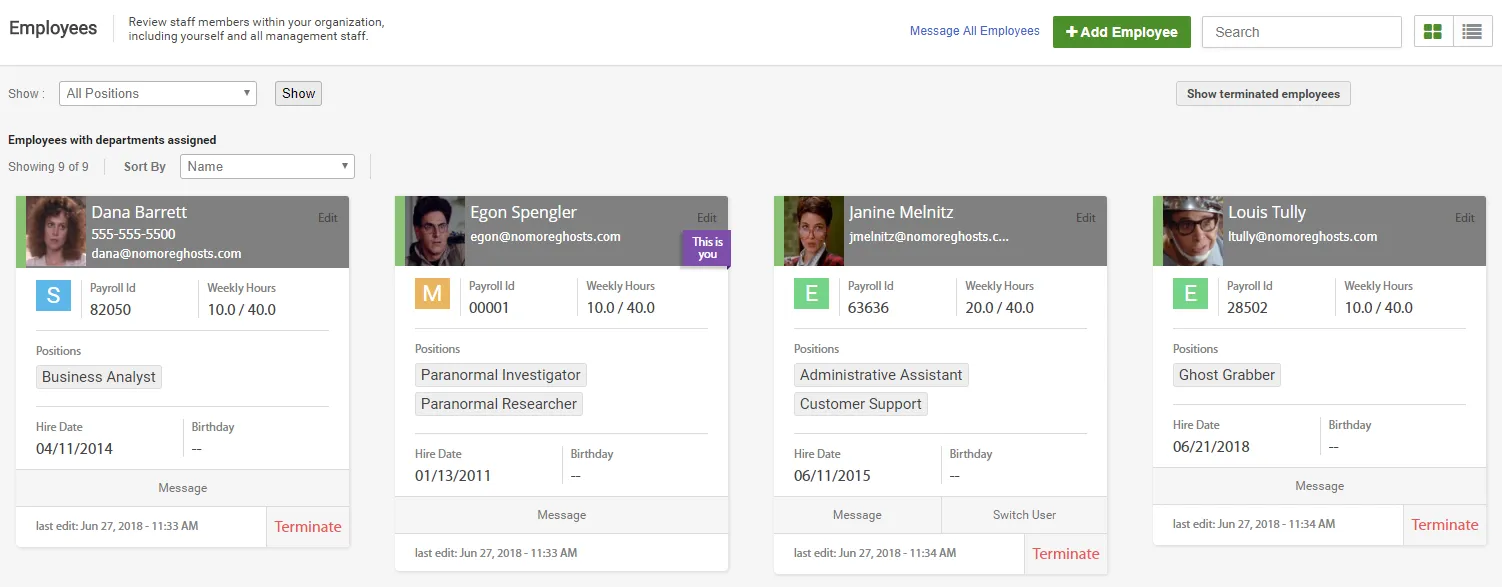Click the 'This is you' purple badge

tap(707, 248)
